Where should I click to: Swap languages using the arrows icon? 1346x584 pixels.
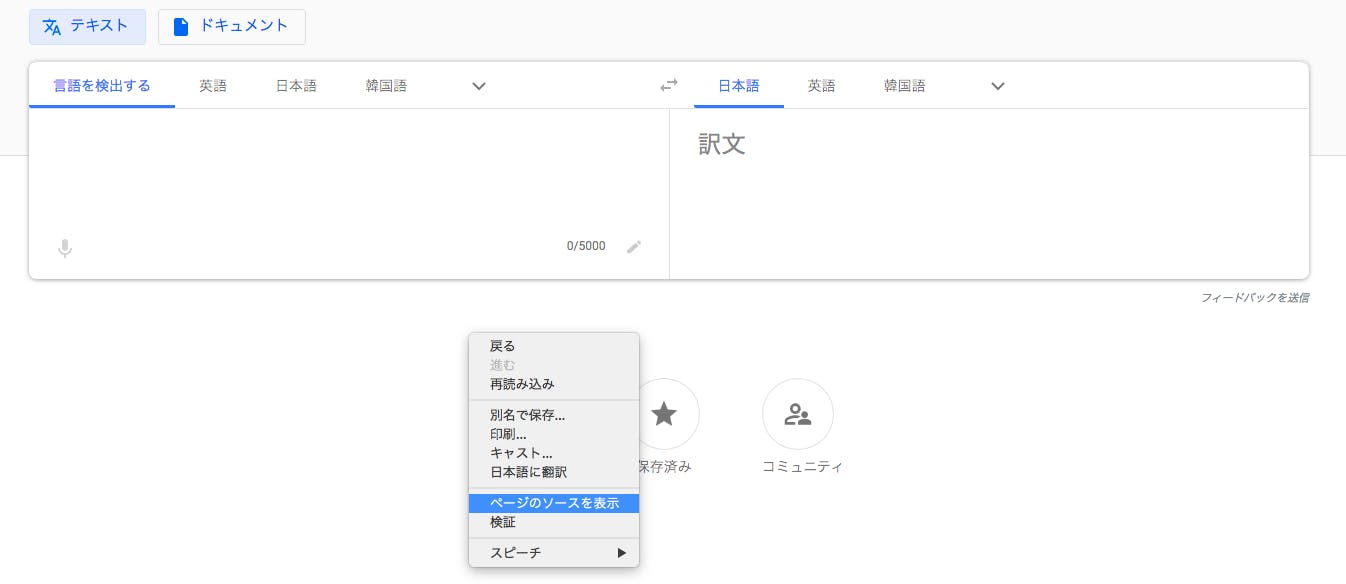(668, 85)
